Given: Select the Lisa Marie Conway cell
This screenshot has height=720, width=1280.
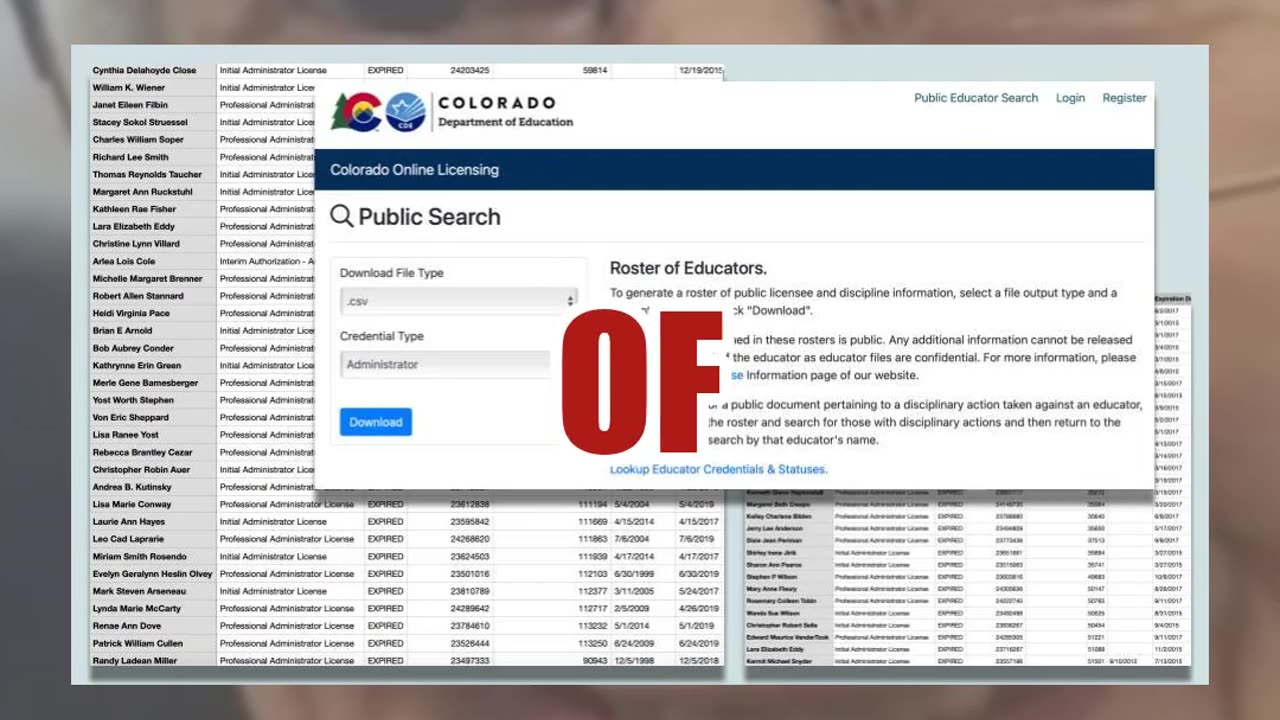Looking at the screenshot, I should click(154, 504).
